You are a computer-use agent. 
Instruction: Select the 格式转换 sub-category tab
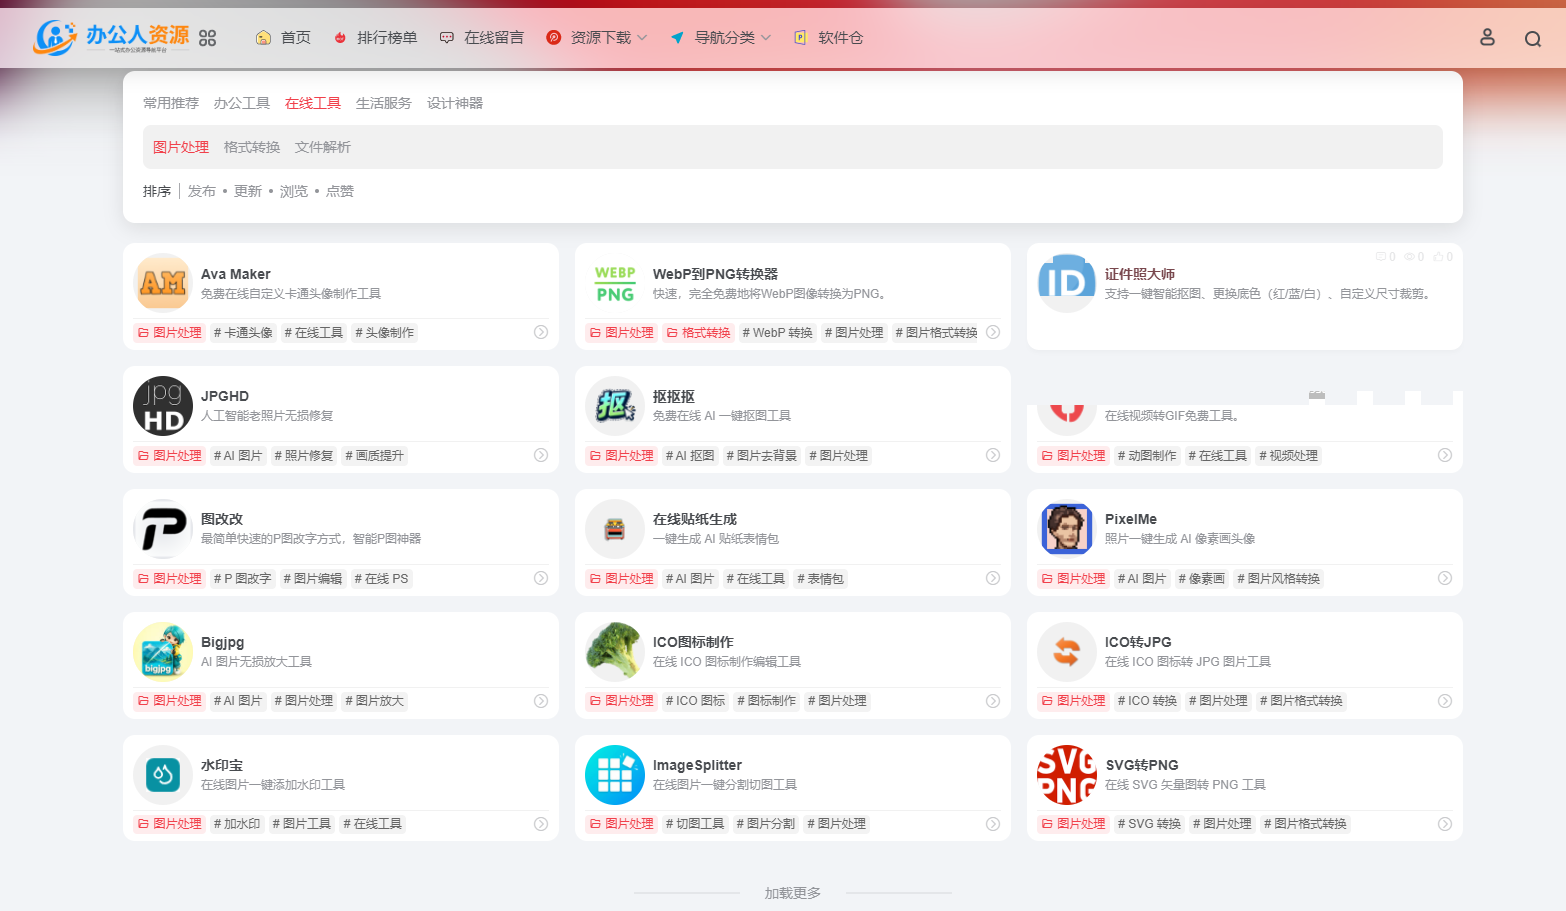click(x=252, y=147)
